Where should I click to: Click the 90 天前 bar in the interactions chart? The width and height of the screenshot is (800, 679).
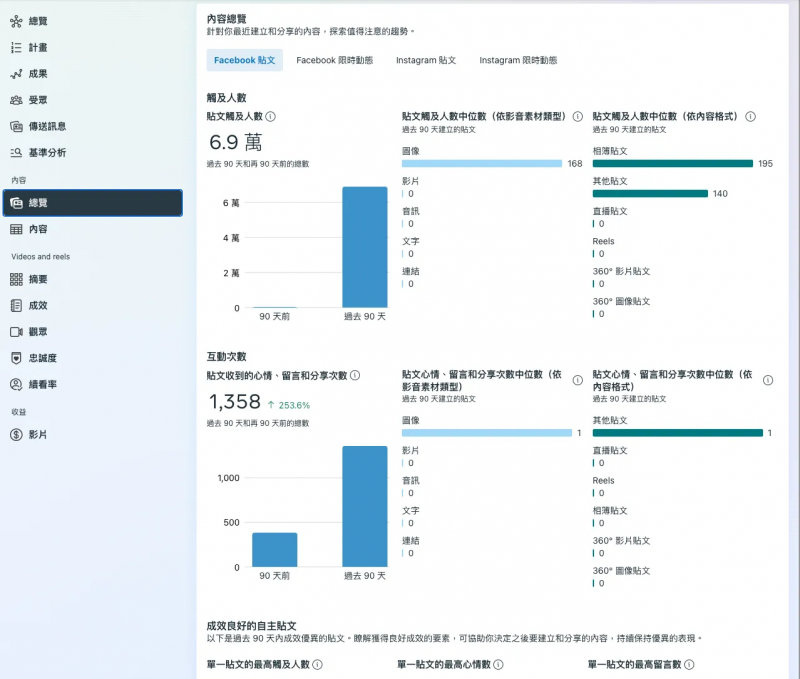pos(274,550)
